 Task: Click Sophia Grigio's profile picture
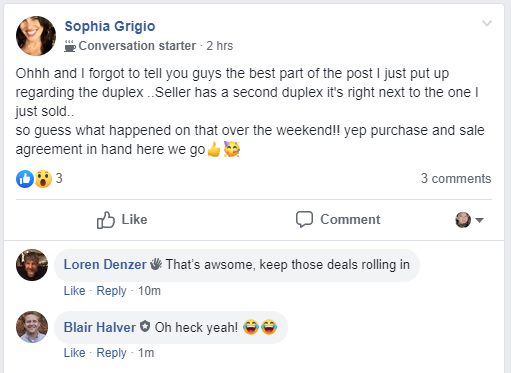pyautogui.click(x=36, y=36)
